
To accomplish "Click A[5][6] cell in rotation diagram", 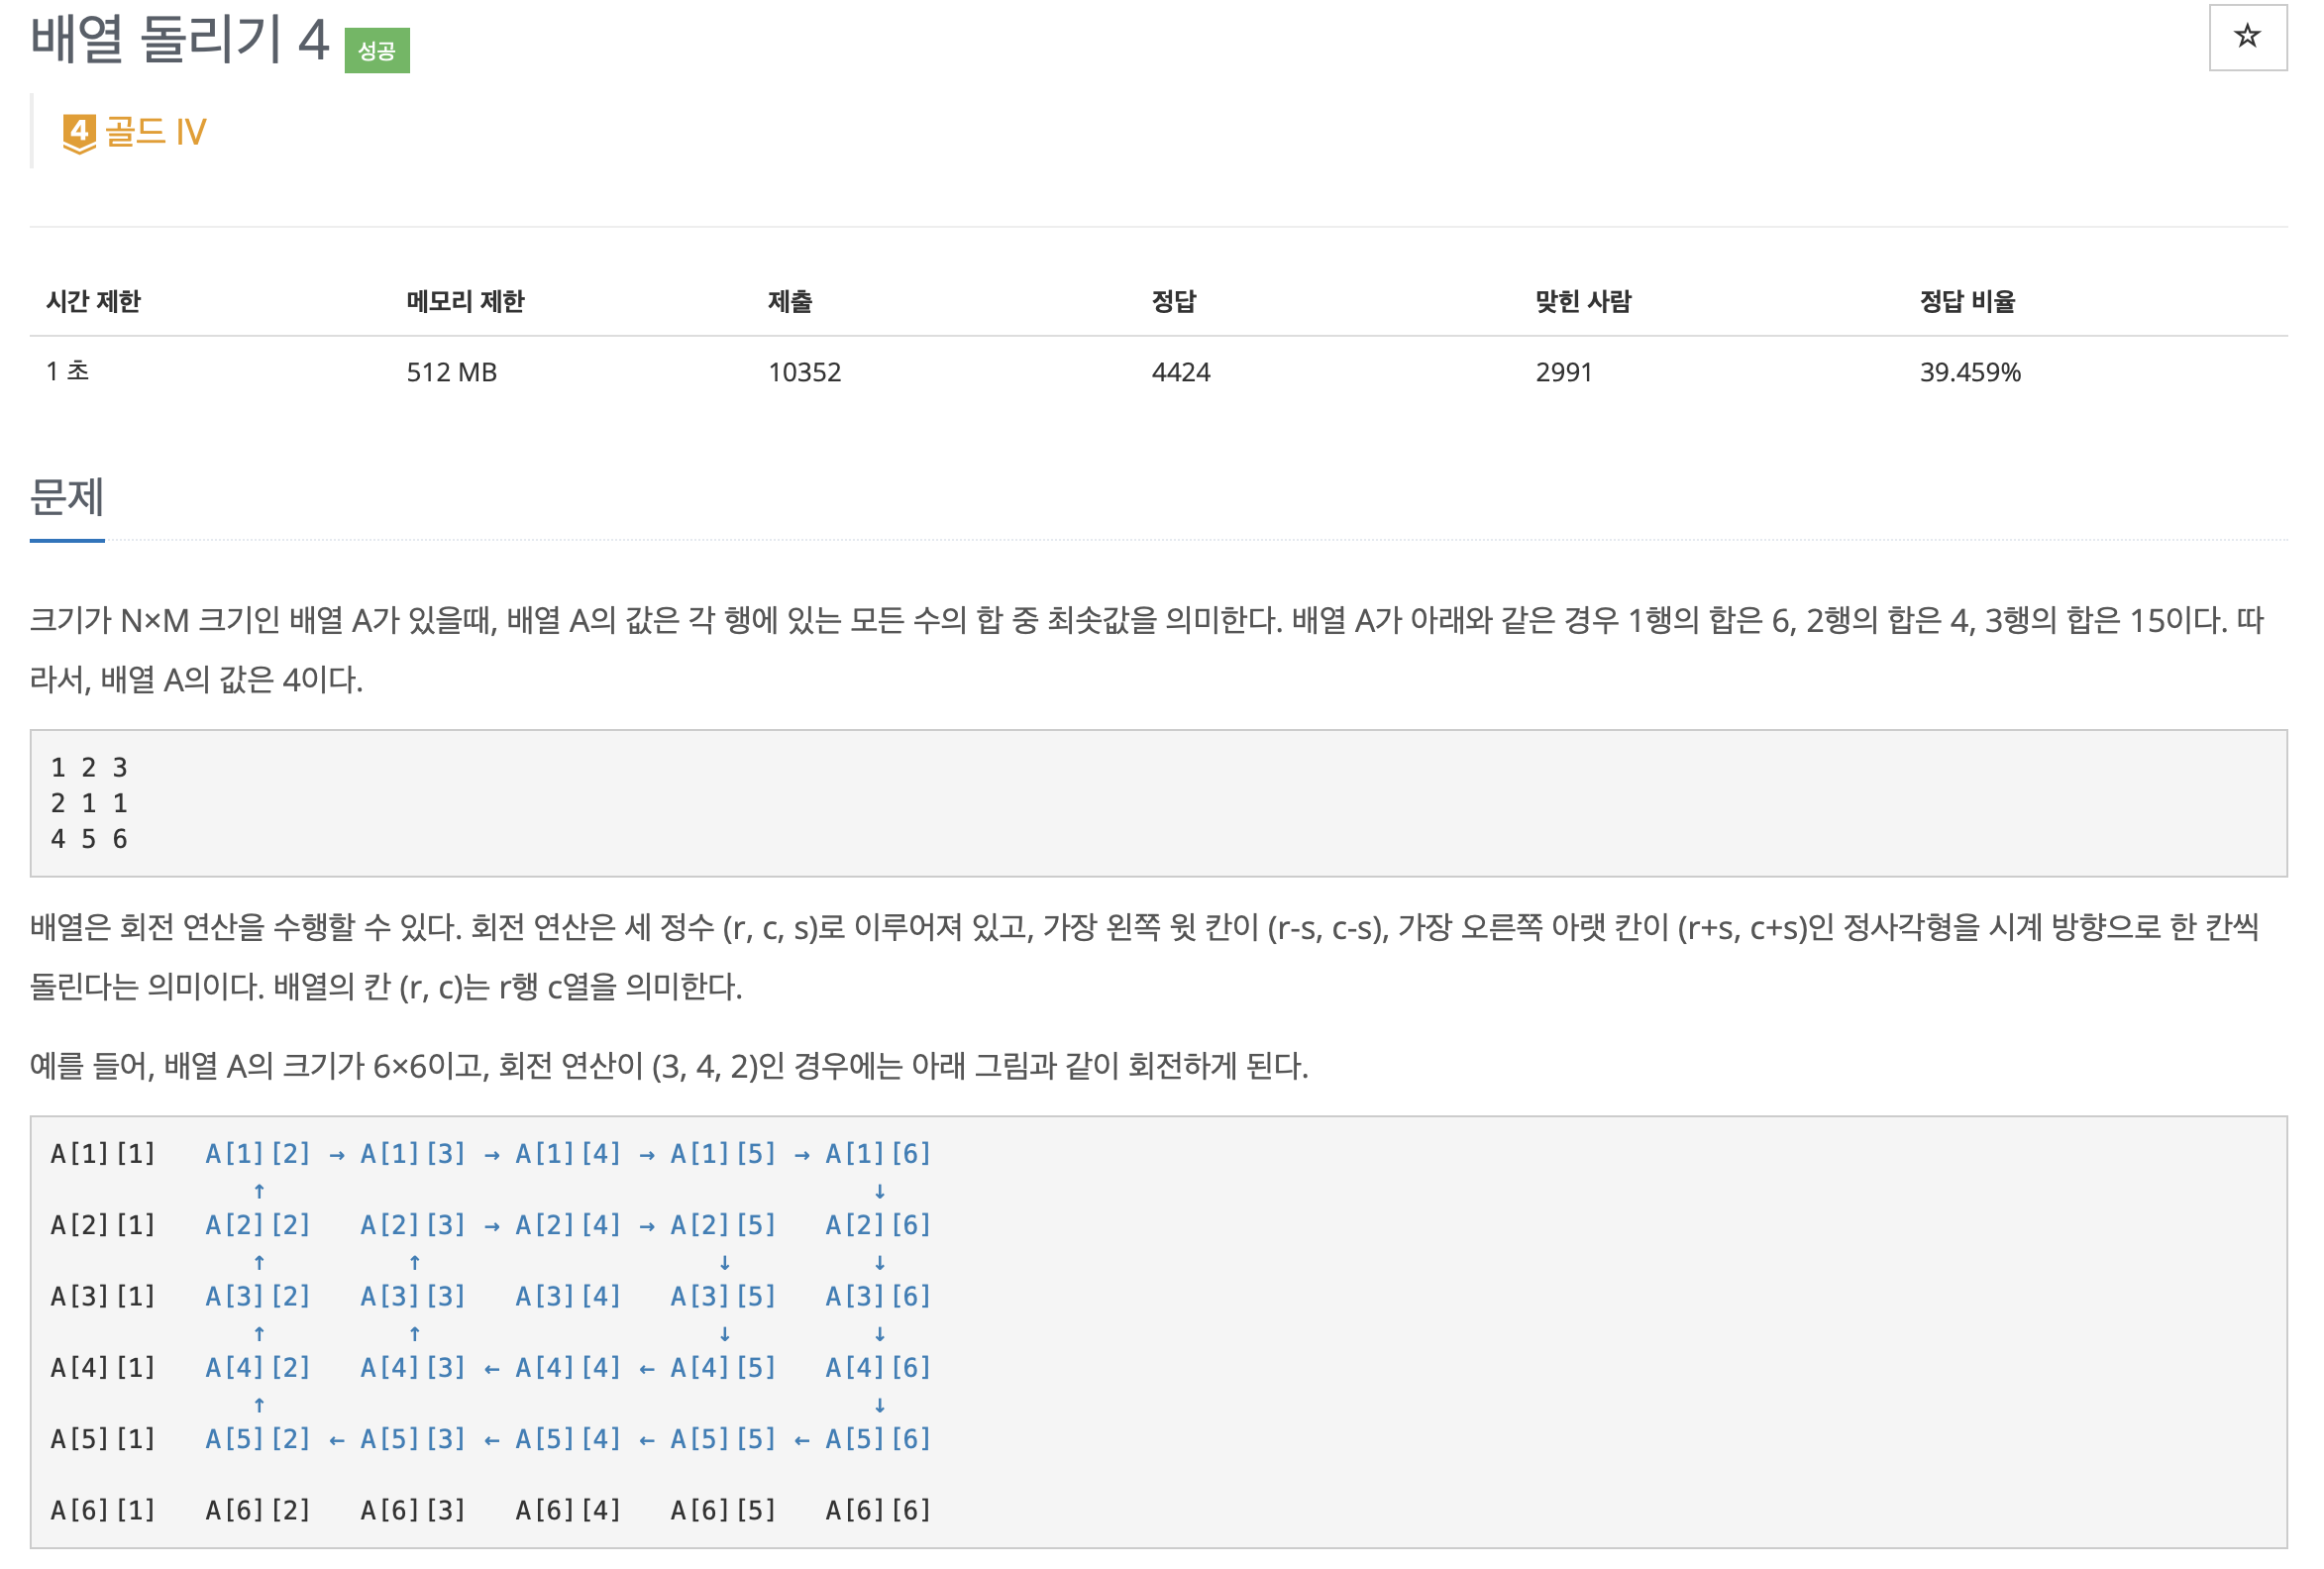I will [x=877, y=1438].
